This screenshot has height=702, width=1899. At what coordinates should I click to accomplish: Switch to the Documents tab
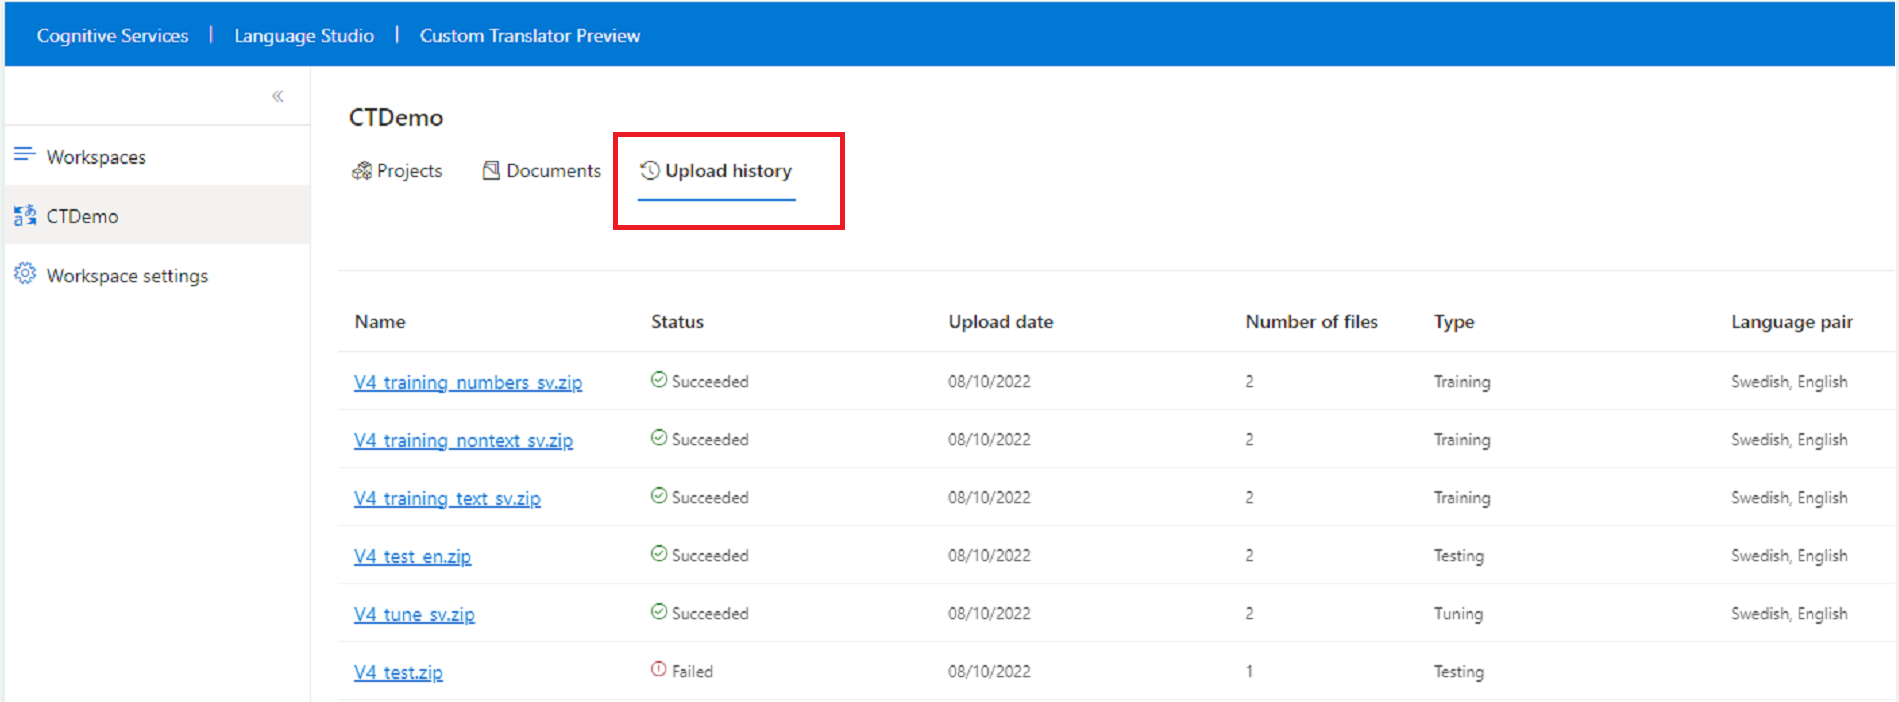542,171
